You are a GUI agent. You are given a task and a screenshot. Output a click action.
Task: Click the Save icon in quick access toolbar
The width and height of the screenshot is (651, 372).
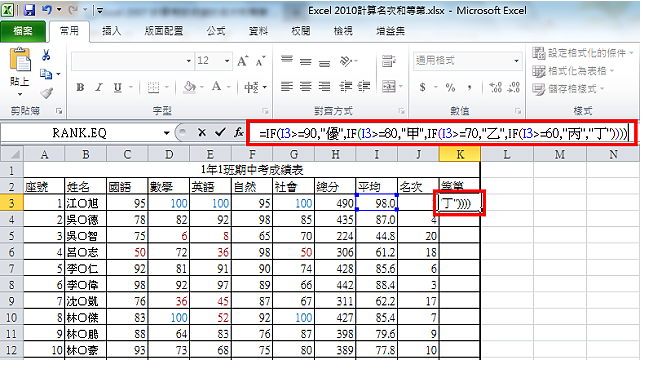[29, 10]
